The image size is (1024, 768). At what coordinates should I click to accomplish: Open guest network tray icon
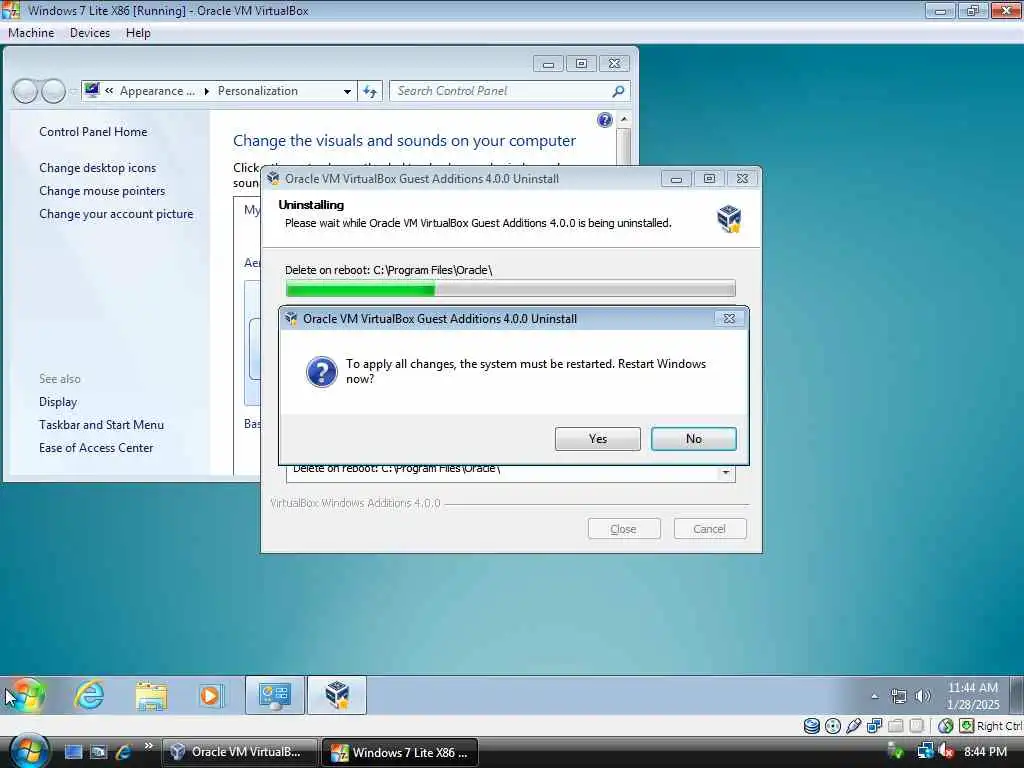coord(899,696)
